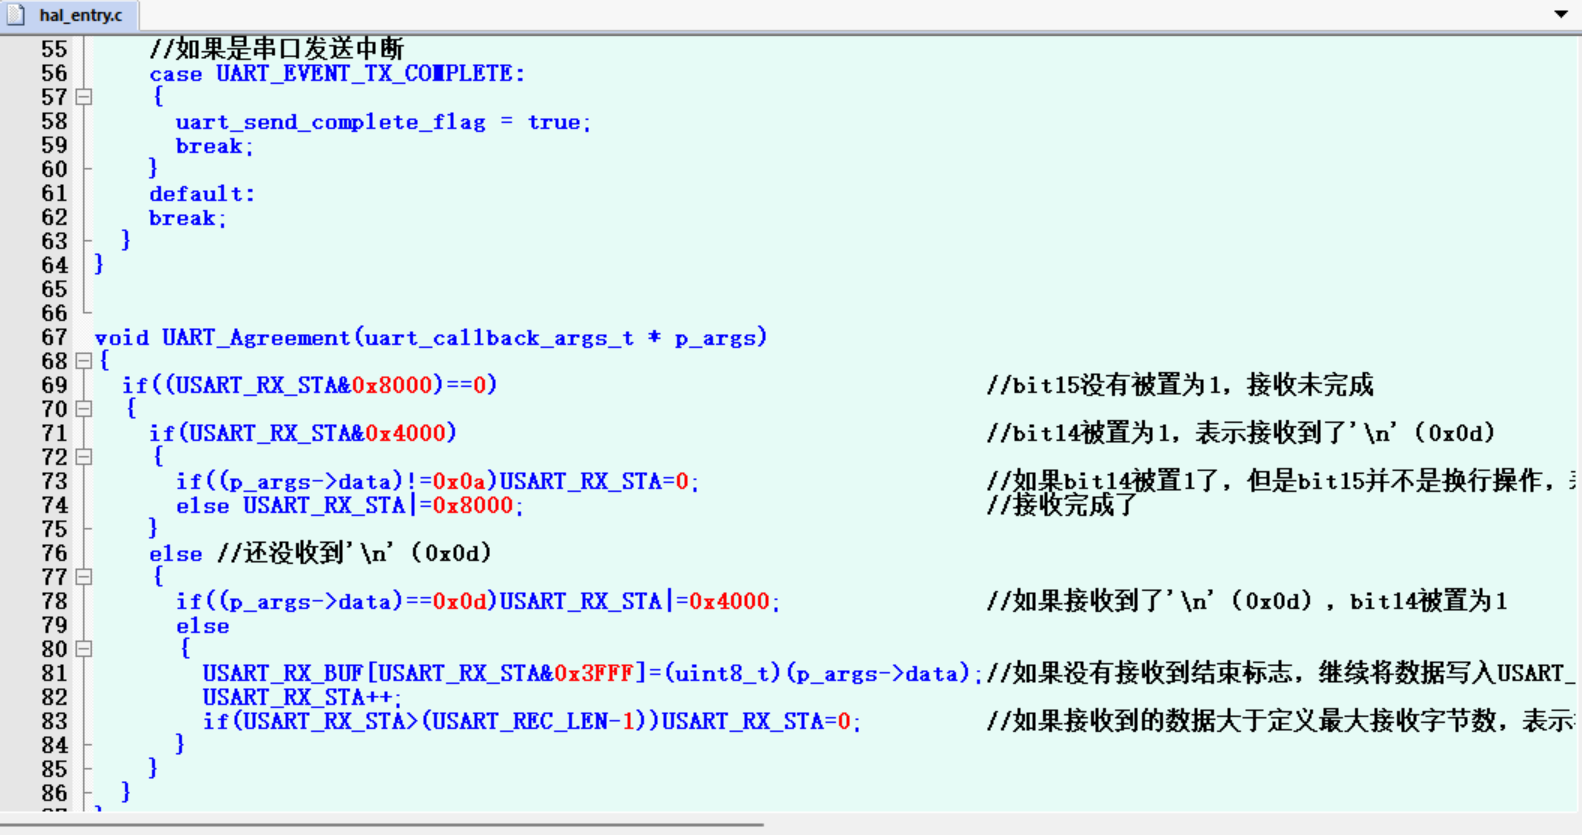Image resolution: width=1582 pixels, height=835 pixels.
Task: Click line number 81 in the gutter
Action: tap(54, 673)
